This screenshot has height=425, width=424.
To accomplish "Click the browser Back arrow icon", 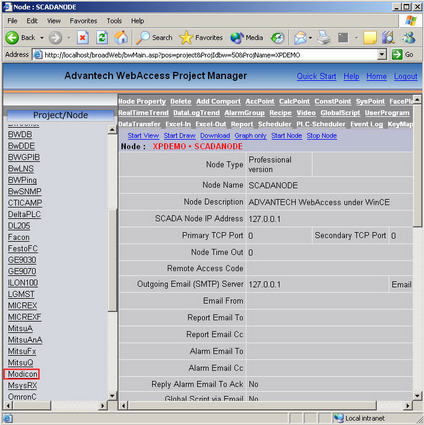I will click(x=12, y=38).
